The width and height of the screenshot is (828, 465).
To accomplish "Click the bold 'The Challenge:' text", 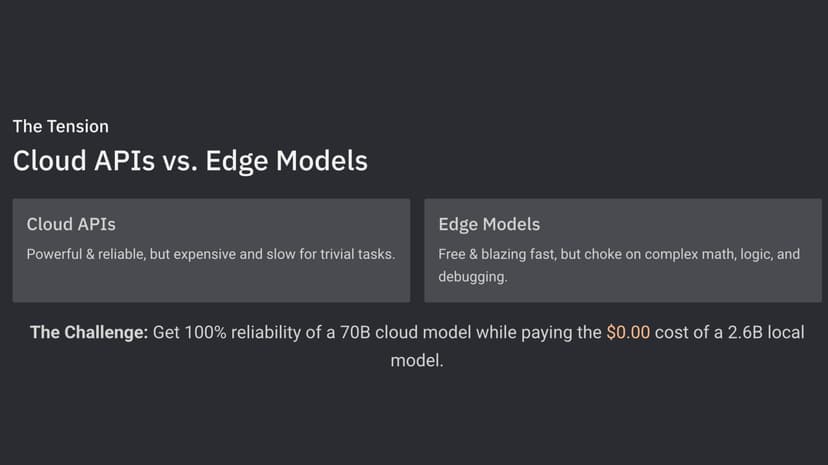I will pyautogui.click(x=89, y=333).
